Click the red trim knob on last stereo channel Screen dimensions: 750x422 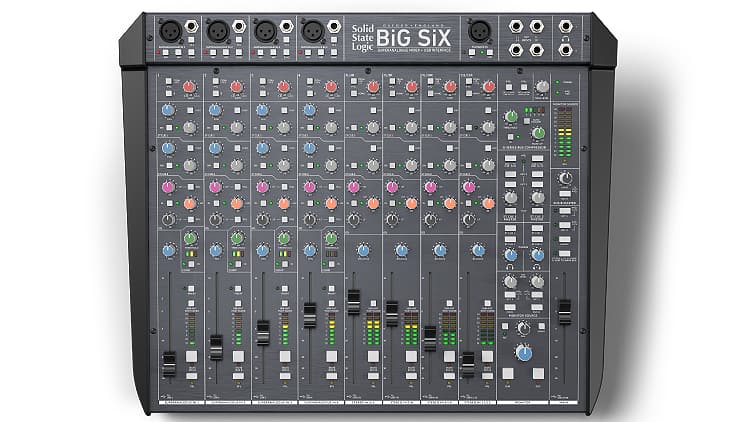(488, 87)
